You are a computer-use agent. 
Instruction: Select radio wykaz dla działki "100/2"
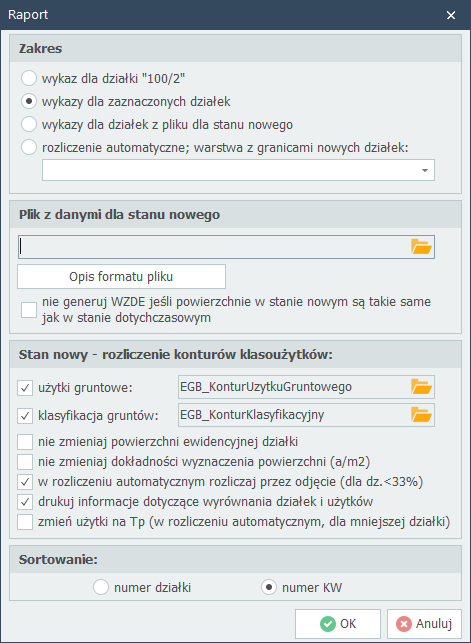[x=29, y=78]
